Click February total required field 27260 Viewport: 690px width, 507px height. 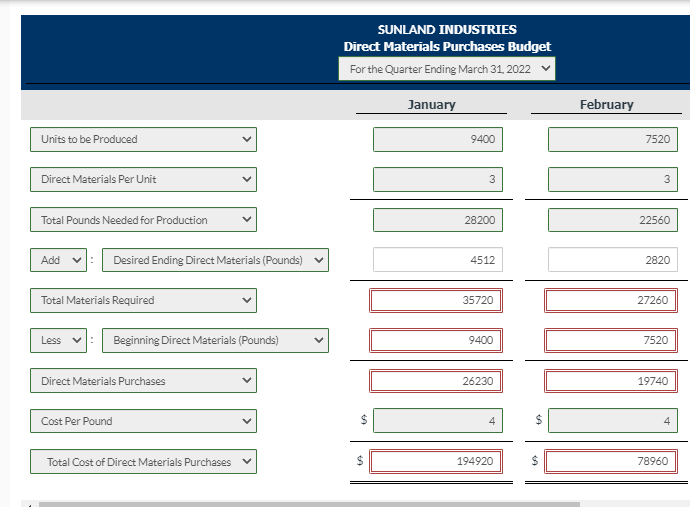tap(611, 301)
